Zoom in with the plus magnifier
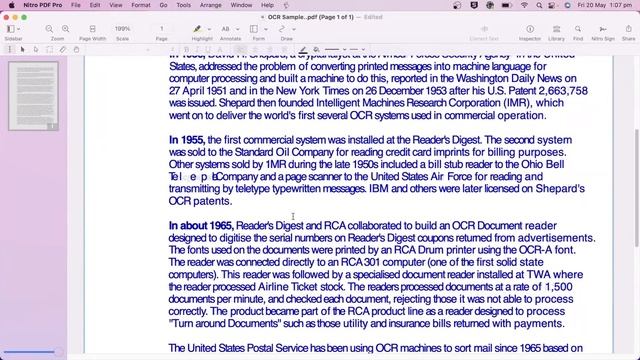Screen dimensions: 640x360 coord(66,29)
